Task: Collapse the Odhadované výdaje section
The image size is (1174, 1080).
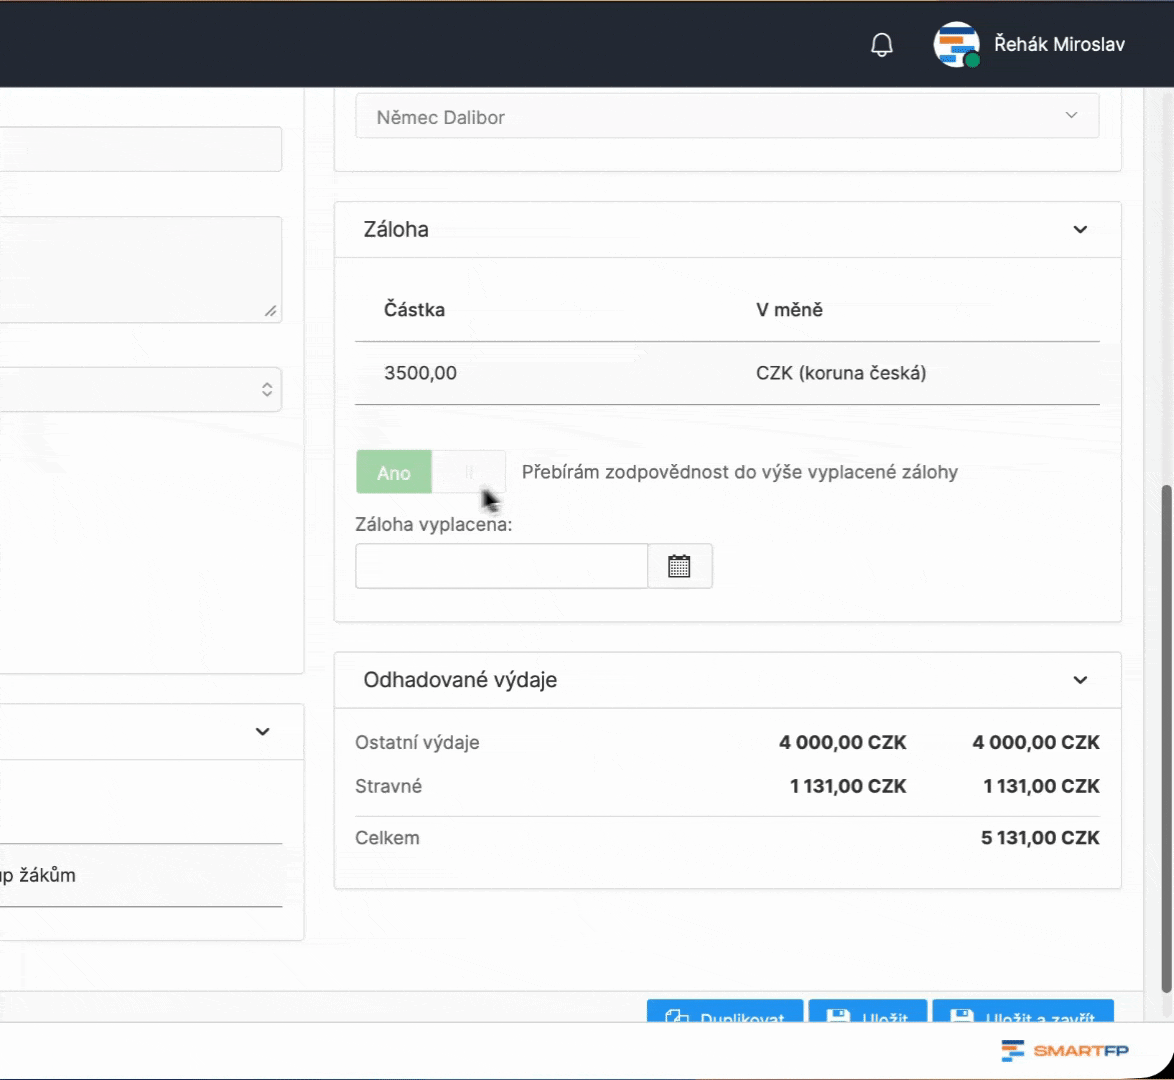Action: click(1080, 680)
